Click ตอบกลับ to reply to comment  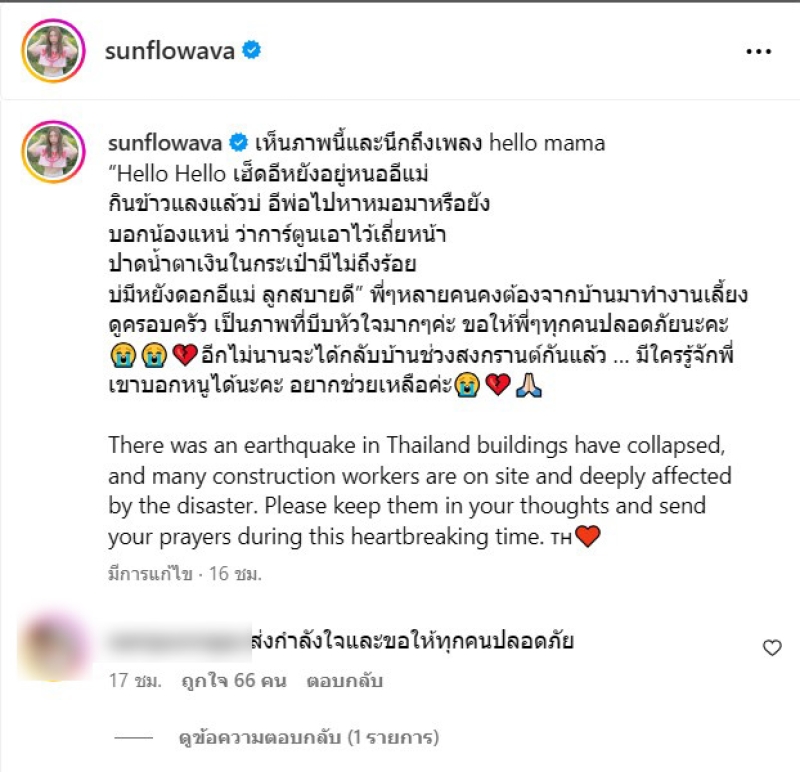pyautogui.click(x=344, y=681)
